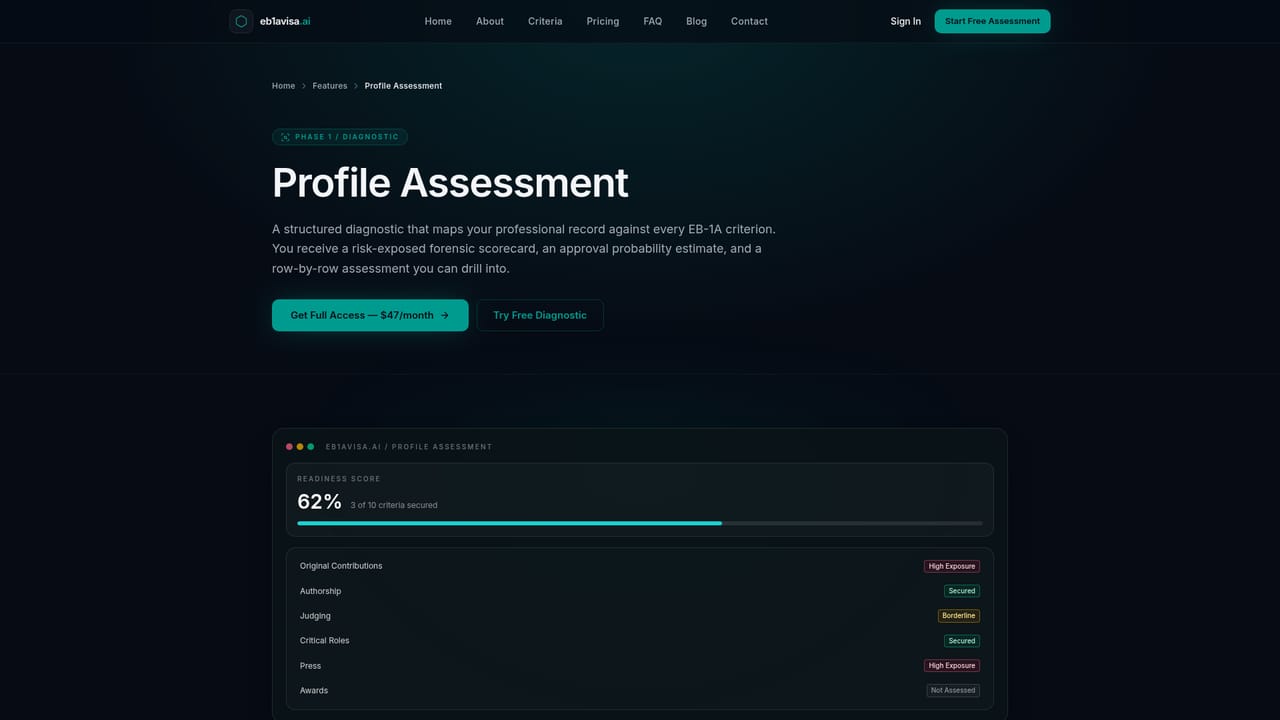Click the Not Assessed badge for Awards
This screenshot has width=1280, height=720.
(953, 691)
